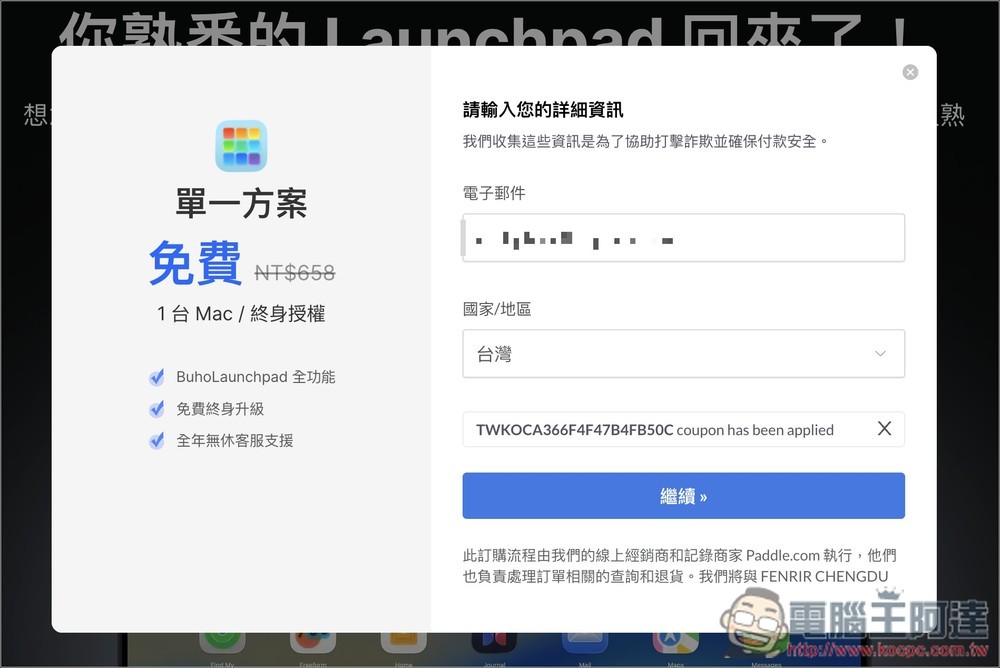1000x668 pixels.
Task: Click the strikethrough NT$658 price
Action: 297,272
